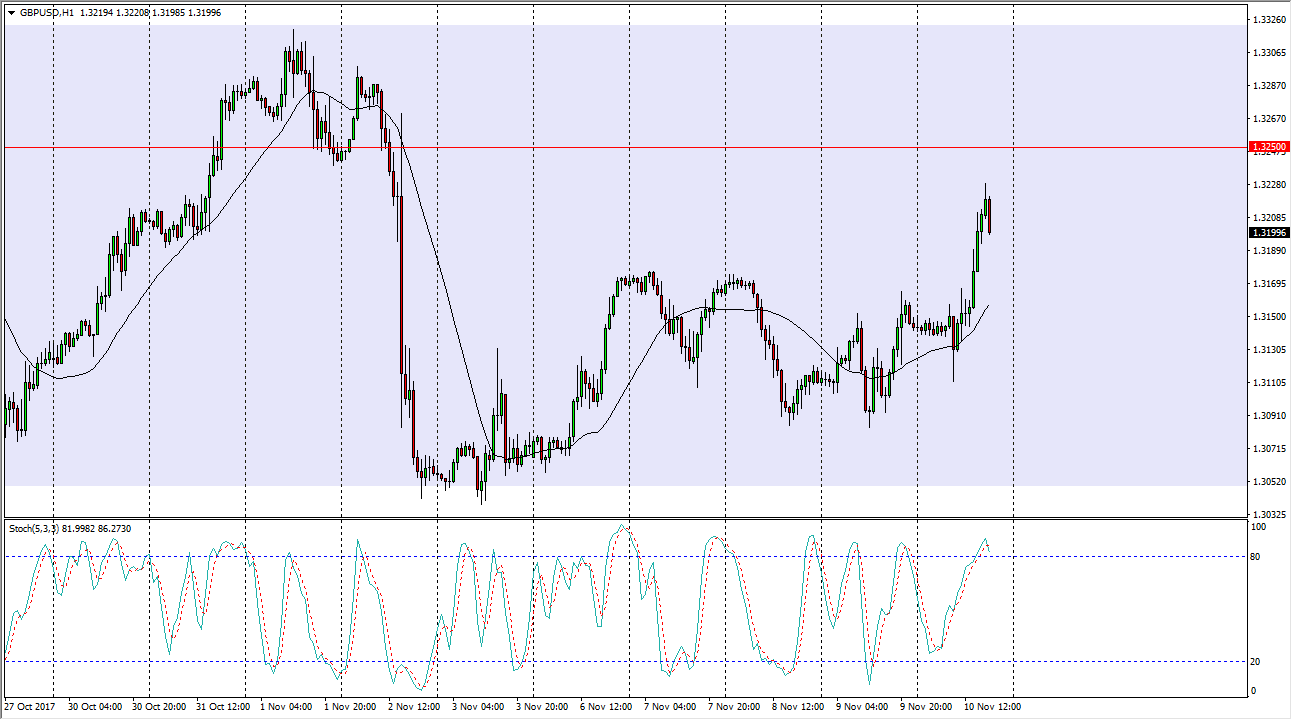The width and height of the screenshot is (1292, 720).
Task: Click the 7 Nov 04:00 time axis label
Action: [670, 706]
